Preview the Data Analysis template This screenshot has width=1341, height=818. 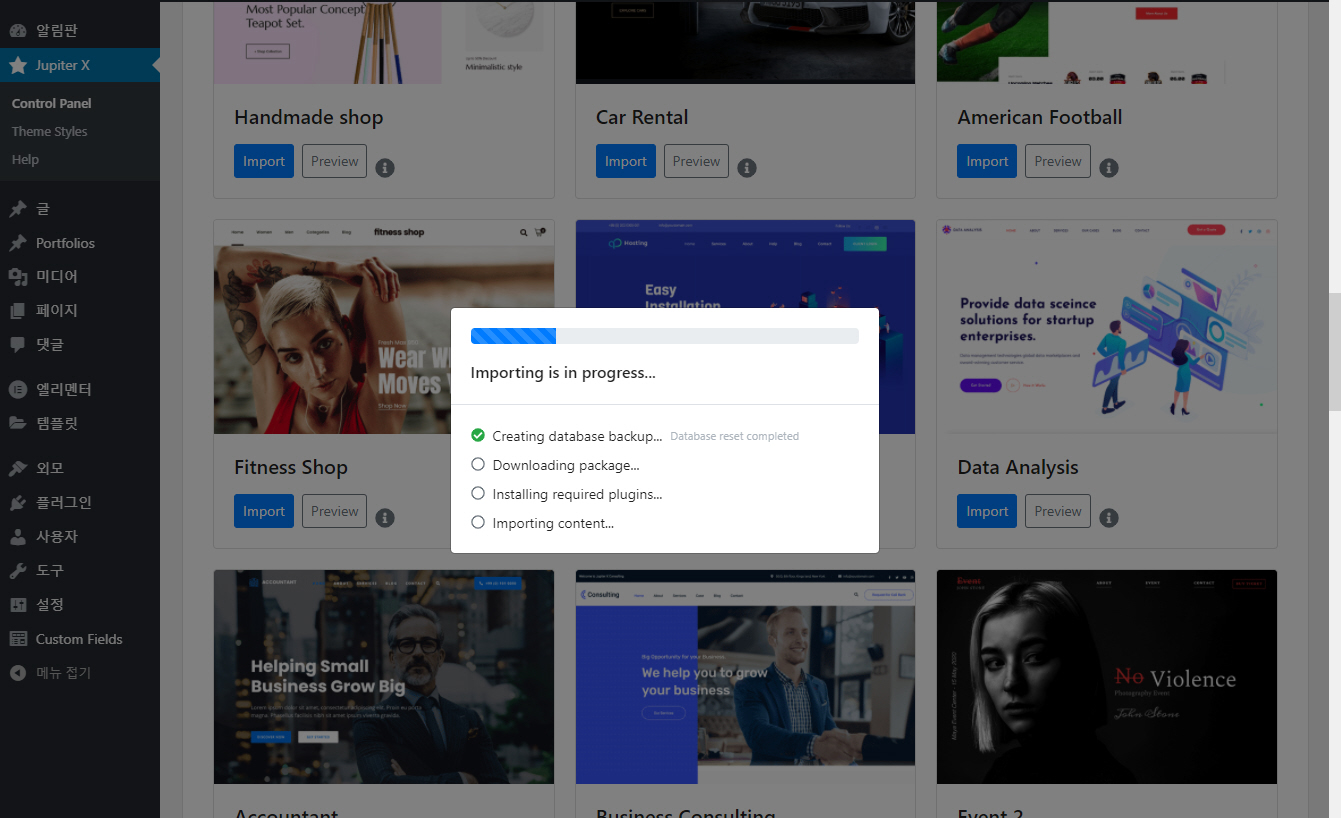(1058, 511)
